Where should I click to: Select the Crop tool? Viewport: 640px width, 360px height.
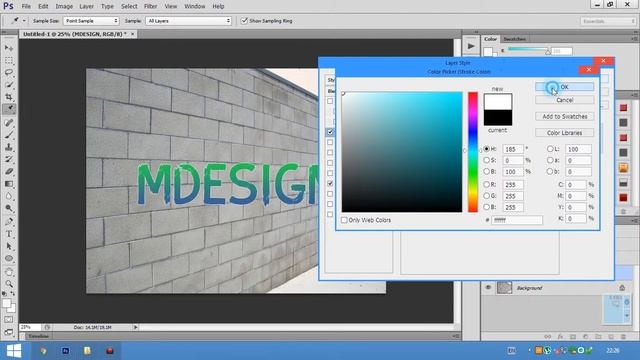point(9,97)
